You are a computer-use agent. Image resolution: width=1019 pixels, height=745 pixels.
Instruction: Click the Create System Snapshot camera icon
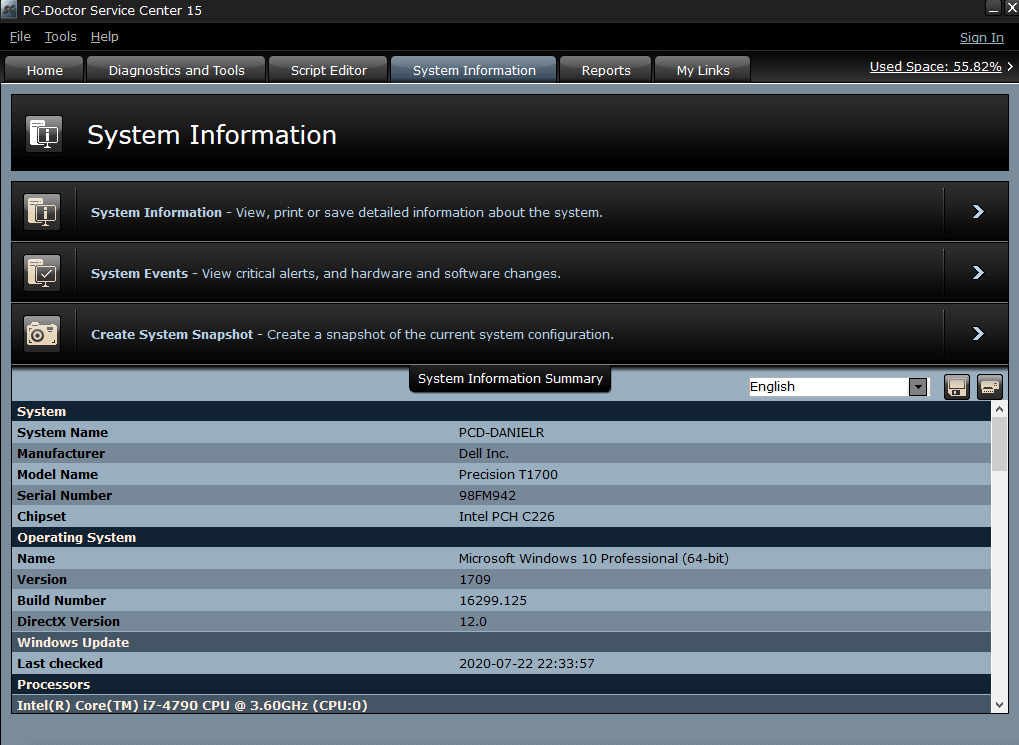tap(42, 334)
